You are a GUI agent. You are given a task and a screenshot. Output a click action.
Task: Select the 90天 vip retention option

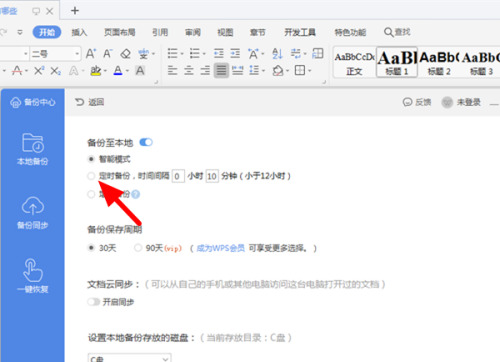(x=138, y=248)
